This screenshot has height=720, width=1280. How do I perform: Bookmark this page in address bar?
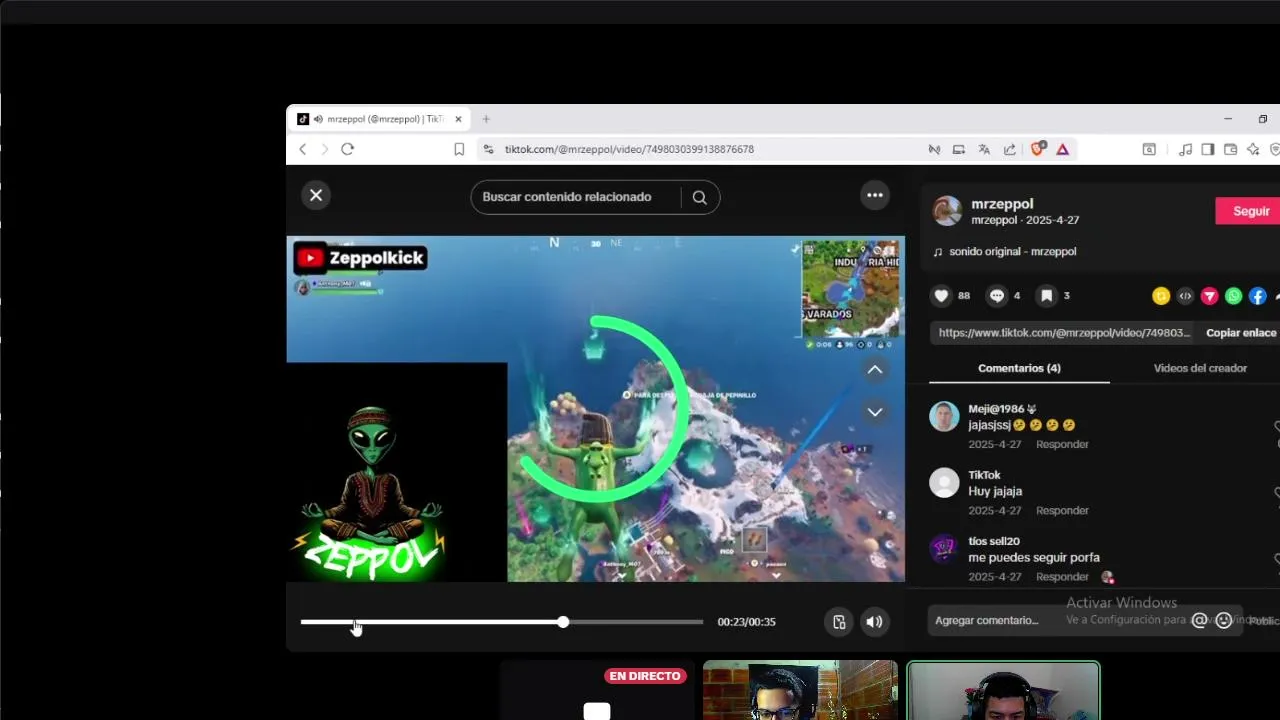click(x=459, y=149)
